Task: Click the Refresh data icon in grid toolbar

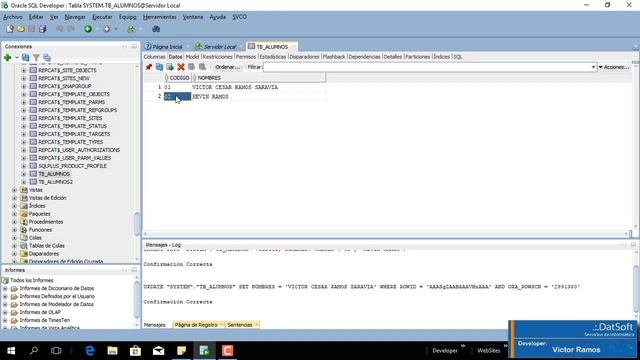Action: (159, 67)
